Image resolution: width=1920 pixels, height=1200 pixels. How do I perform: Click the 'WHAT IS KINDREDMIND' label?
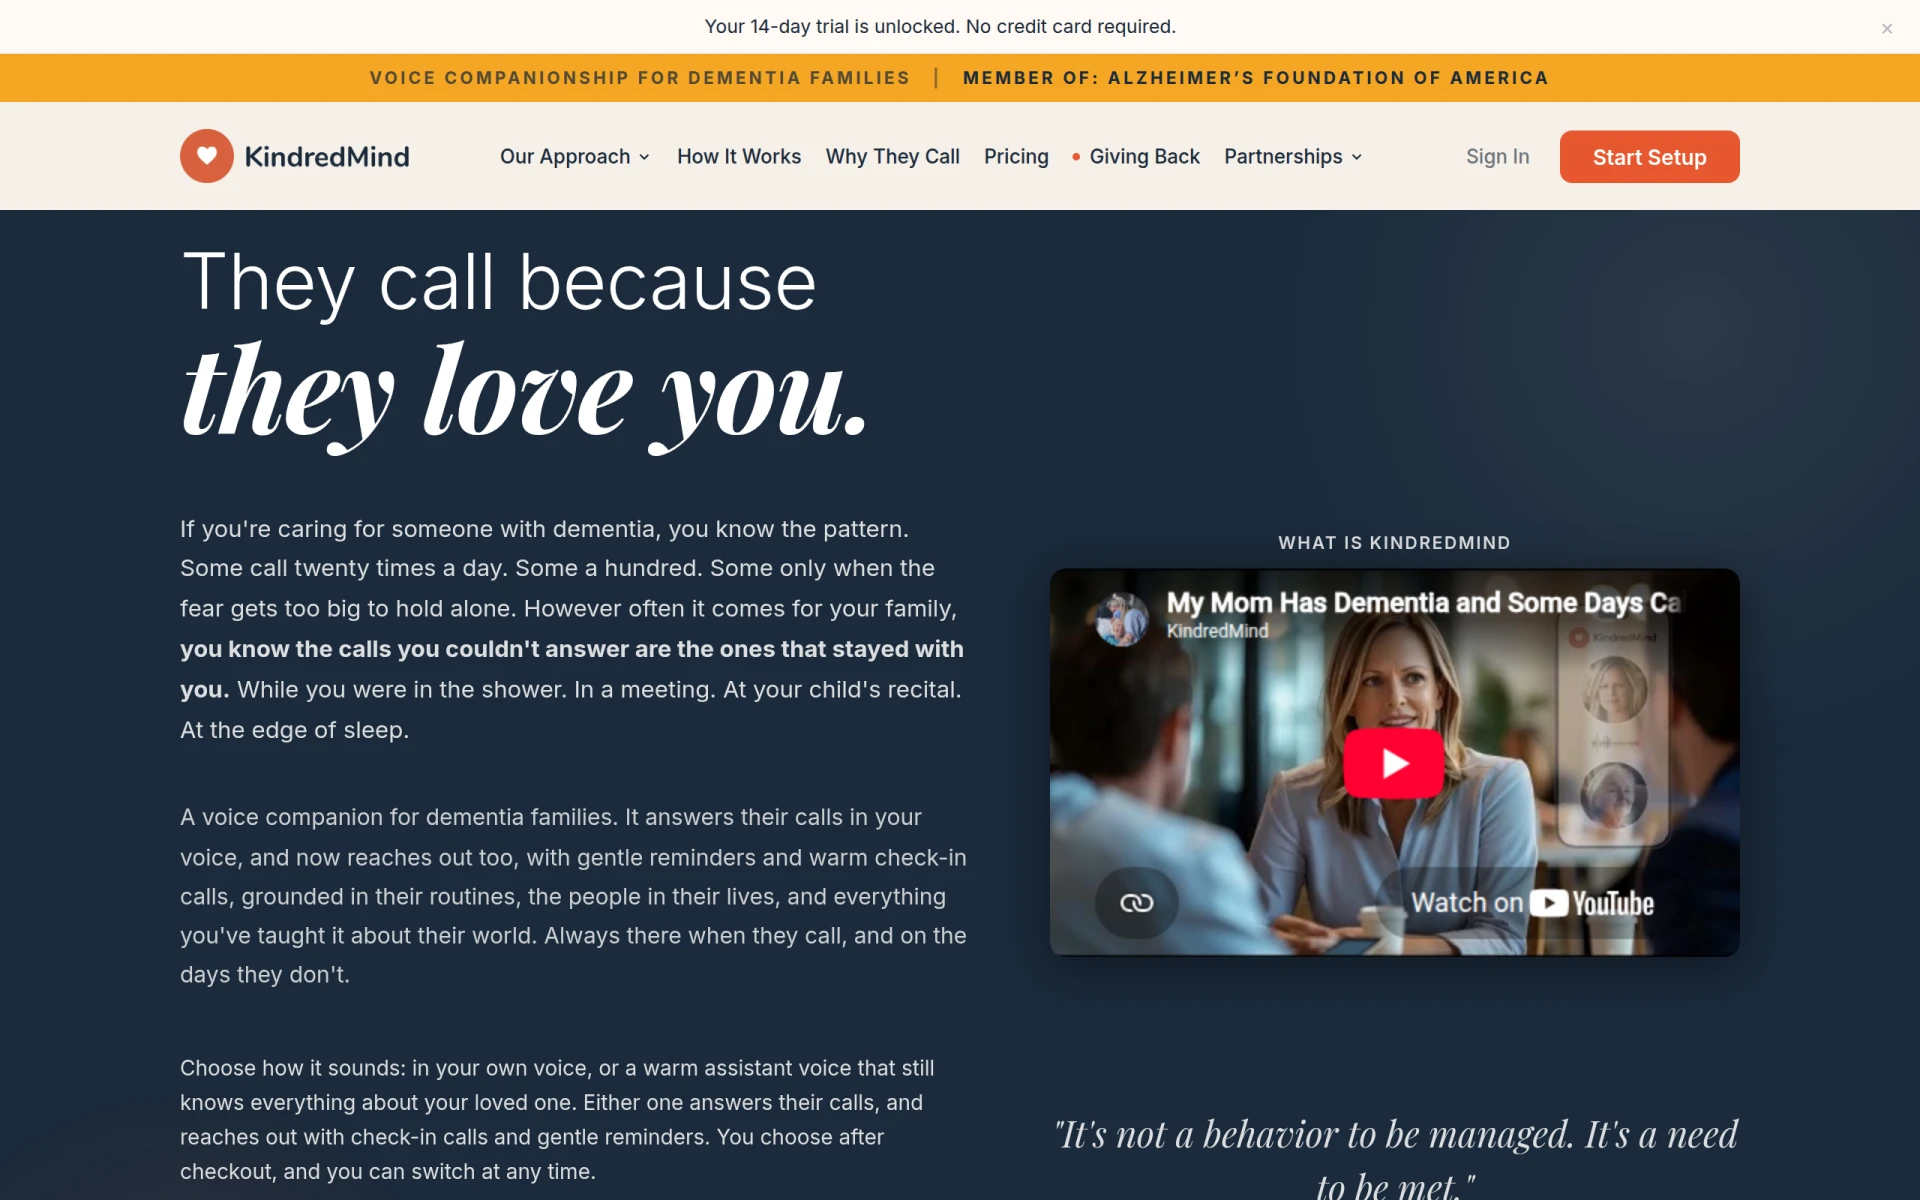tap(1394, 543)
